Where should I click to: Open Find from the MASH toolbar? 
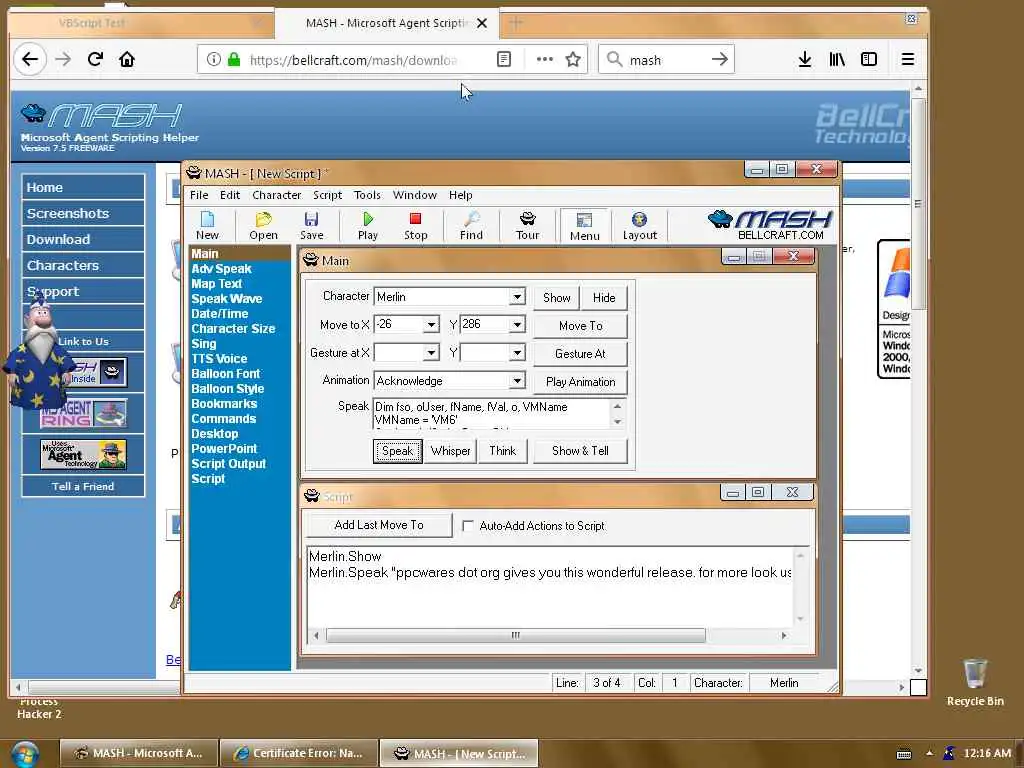click(x=471, y=225)
